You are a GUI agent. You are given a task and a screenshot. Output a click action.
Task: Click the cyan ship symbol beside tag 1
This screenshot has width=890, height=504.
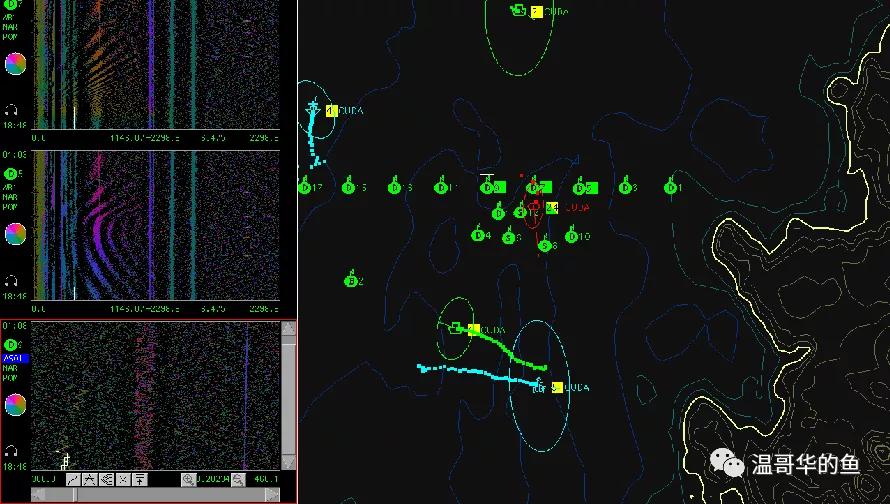[313, 107]
